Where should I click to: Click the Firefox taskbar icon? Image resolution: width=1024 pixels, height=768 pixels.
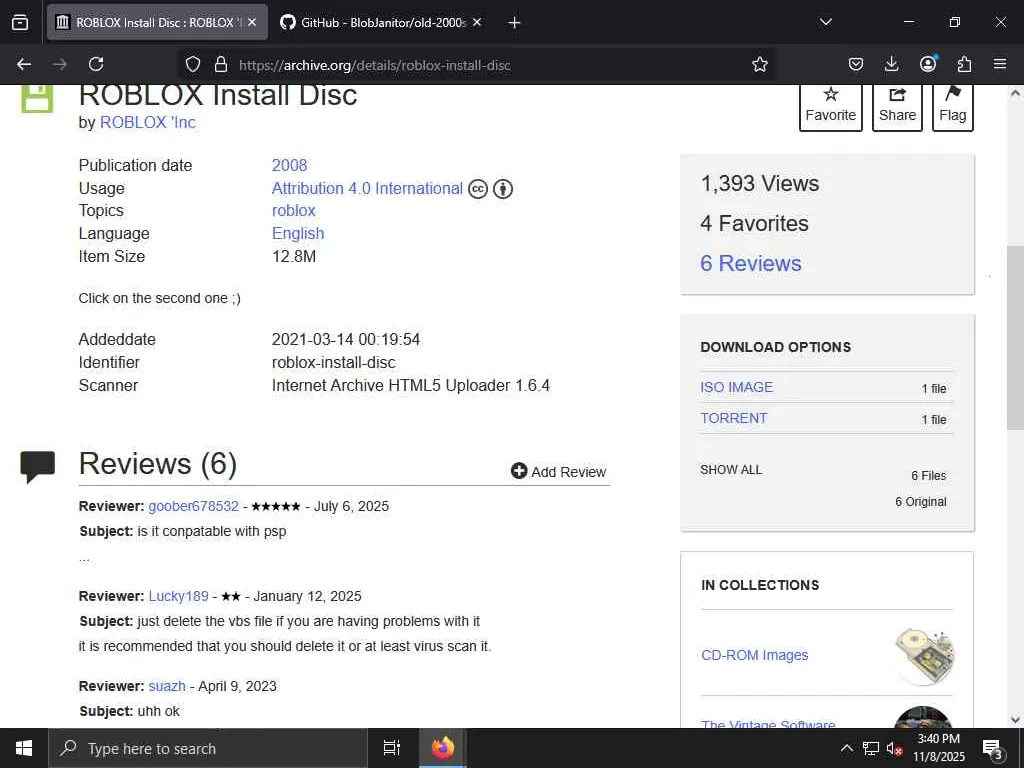443,748
